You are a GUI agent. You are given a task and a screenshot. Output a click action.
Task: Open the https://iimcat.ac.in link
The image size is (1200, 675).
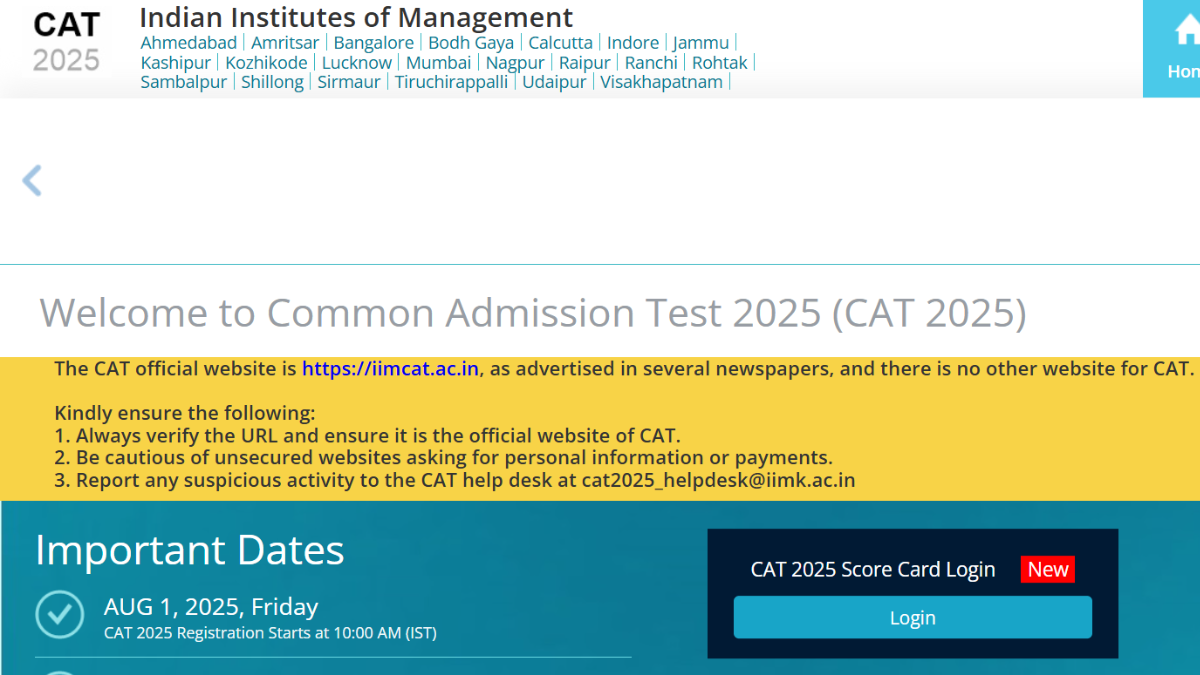(x=391, y=368)
